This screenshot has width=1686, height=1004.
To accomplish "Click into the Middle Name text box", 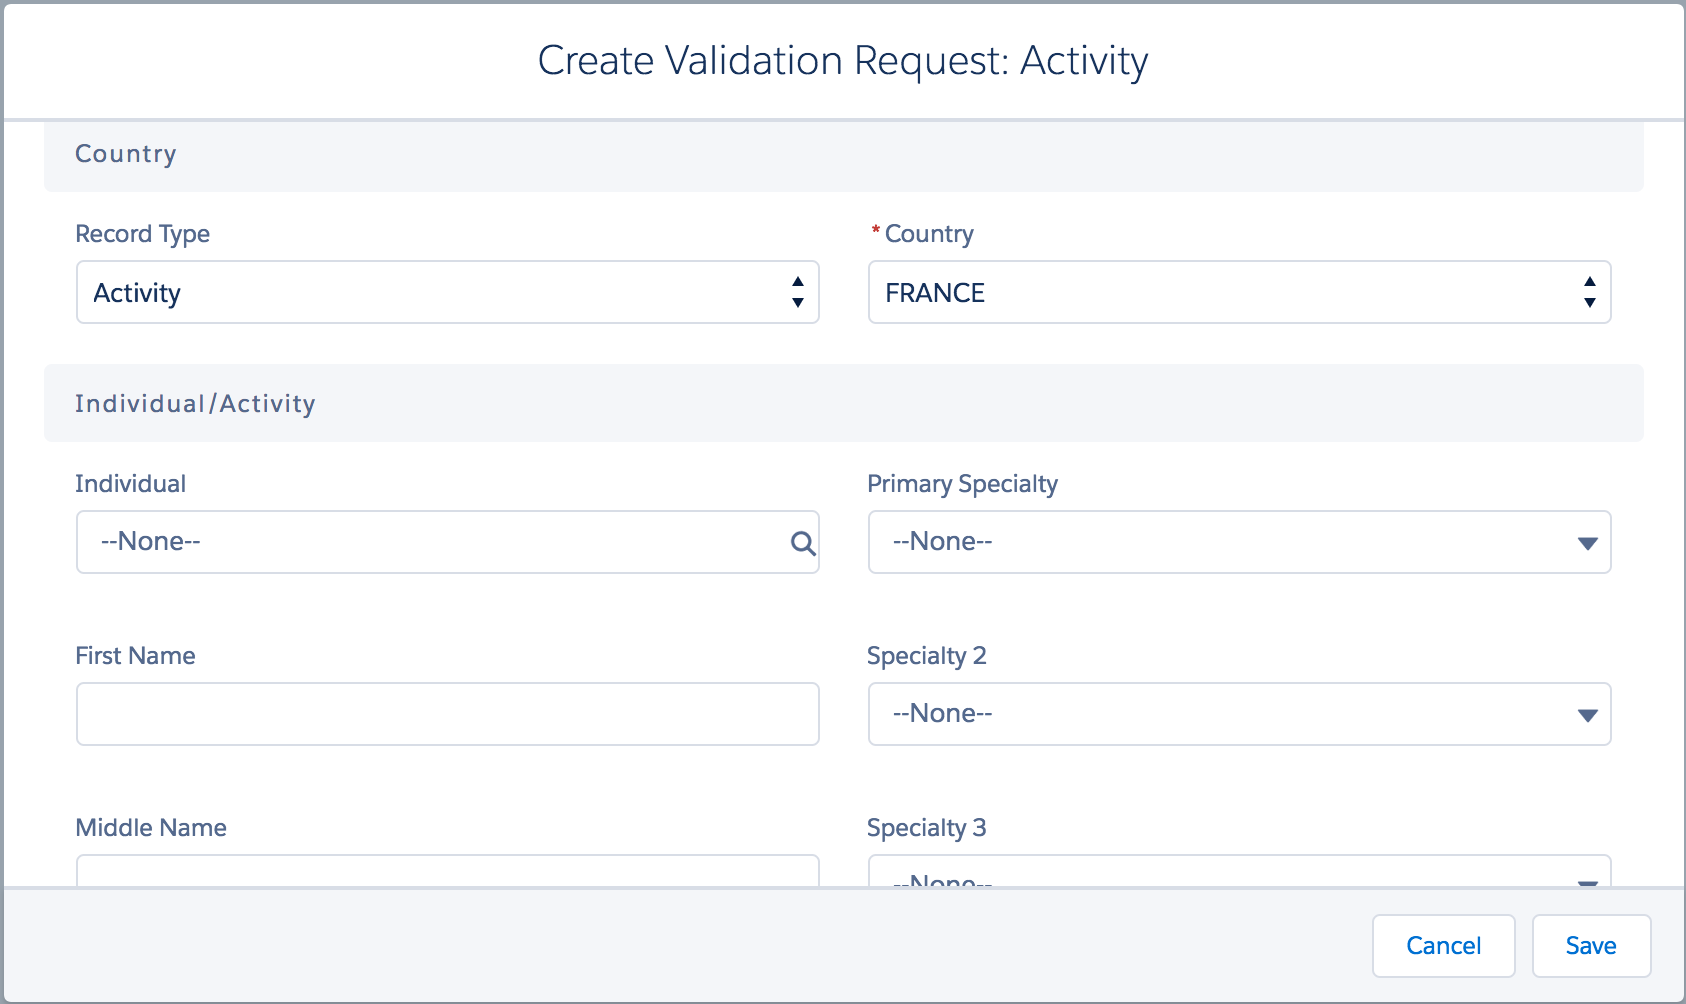I will tap(447, 871).
